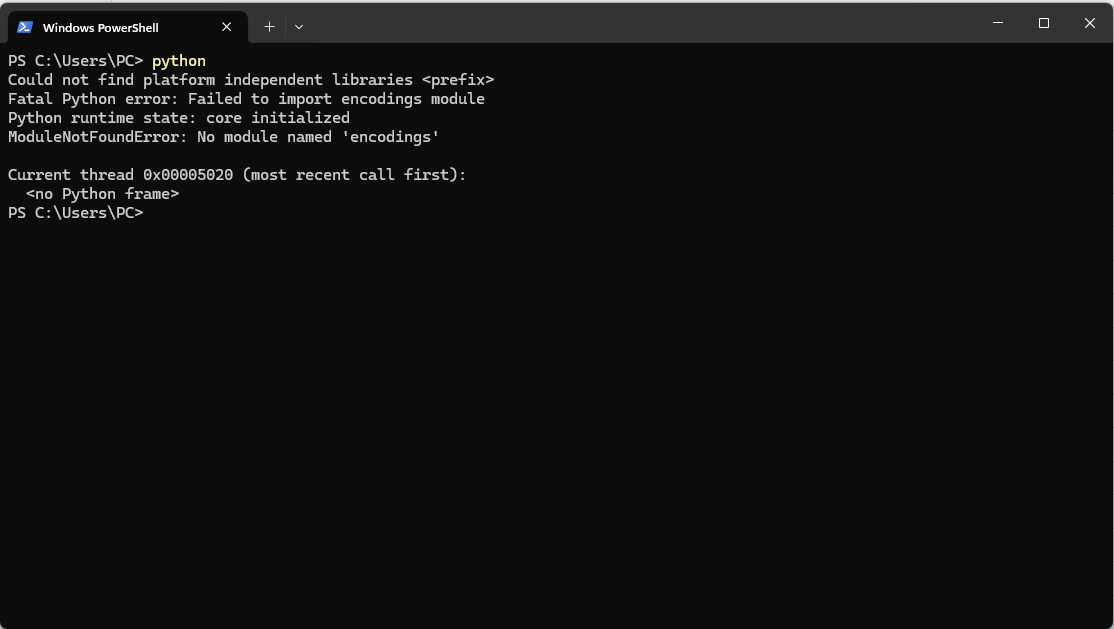The height and width of the screenshot is (629, 1114).
Task: Close the Windows PowerShell tab
Action: (227, 27)
